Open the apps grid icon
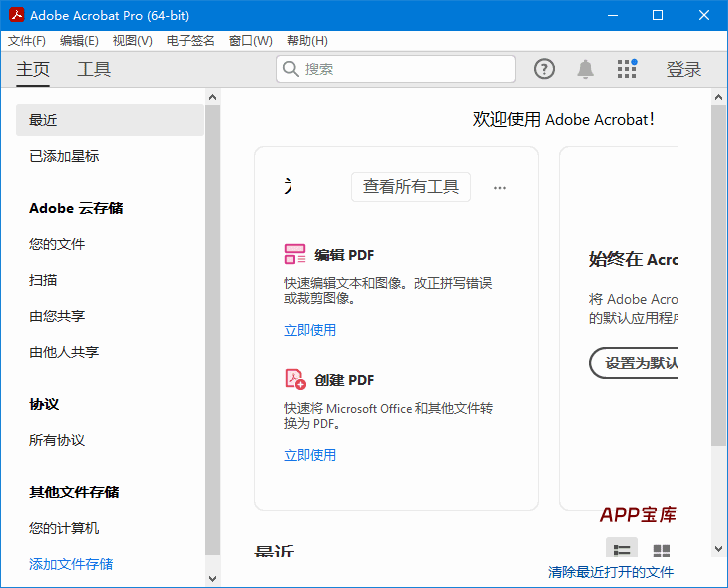Viewport: 728px width, 588px height. (x=627, y=69)
